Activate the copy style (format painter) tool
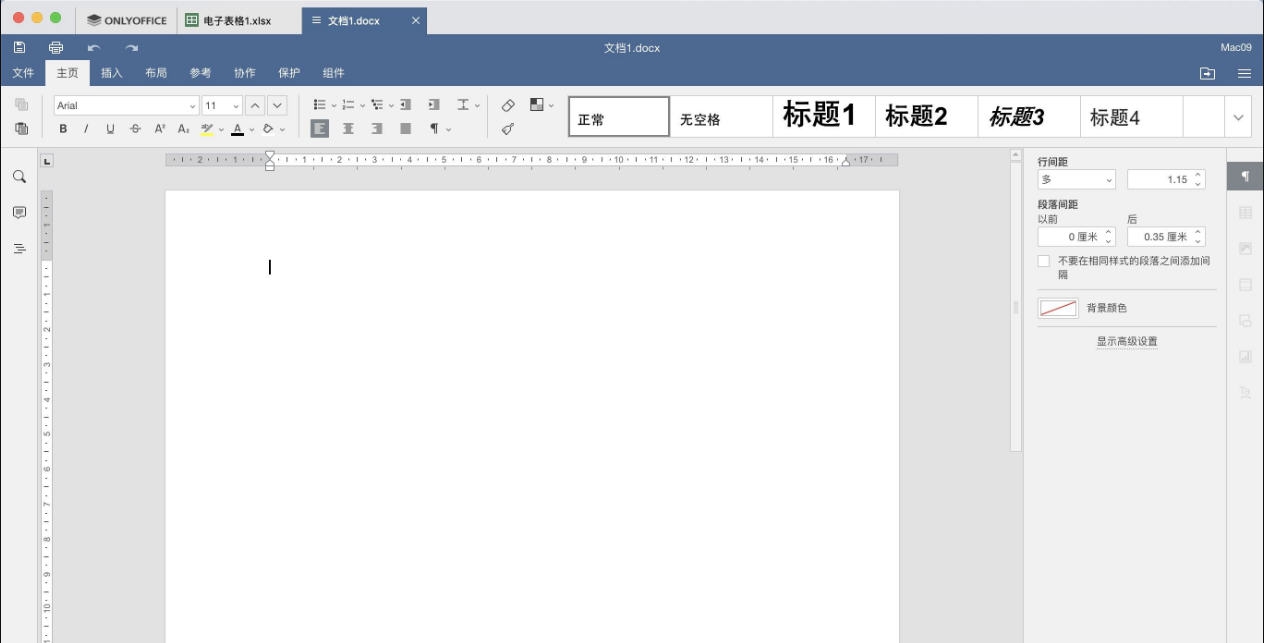This screenshot has height=643, width=1264. coord(508,128)
